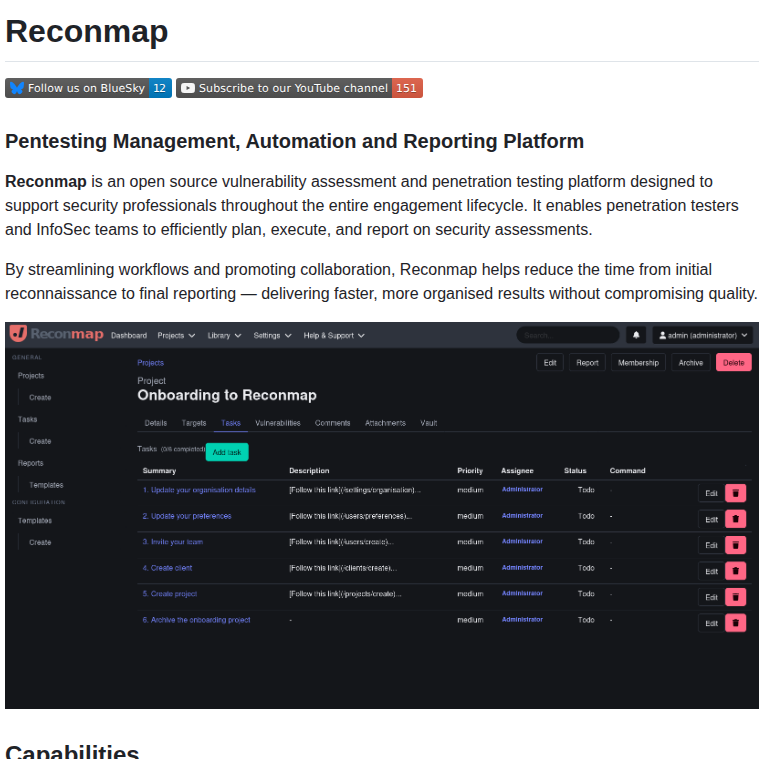Delete task 'Update your preferences' with trash icon
This screenshot has height=759, width=759.
[735, 519]
